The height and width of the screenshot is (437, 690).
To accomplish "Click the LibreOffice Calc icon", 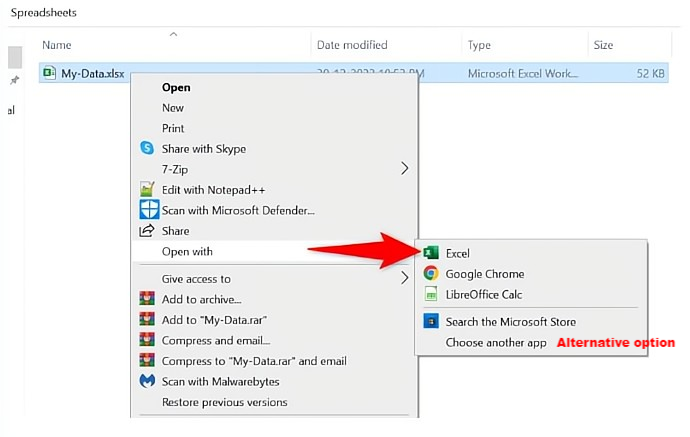I will click(431, 295).
